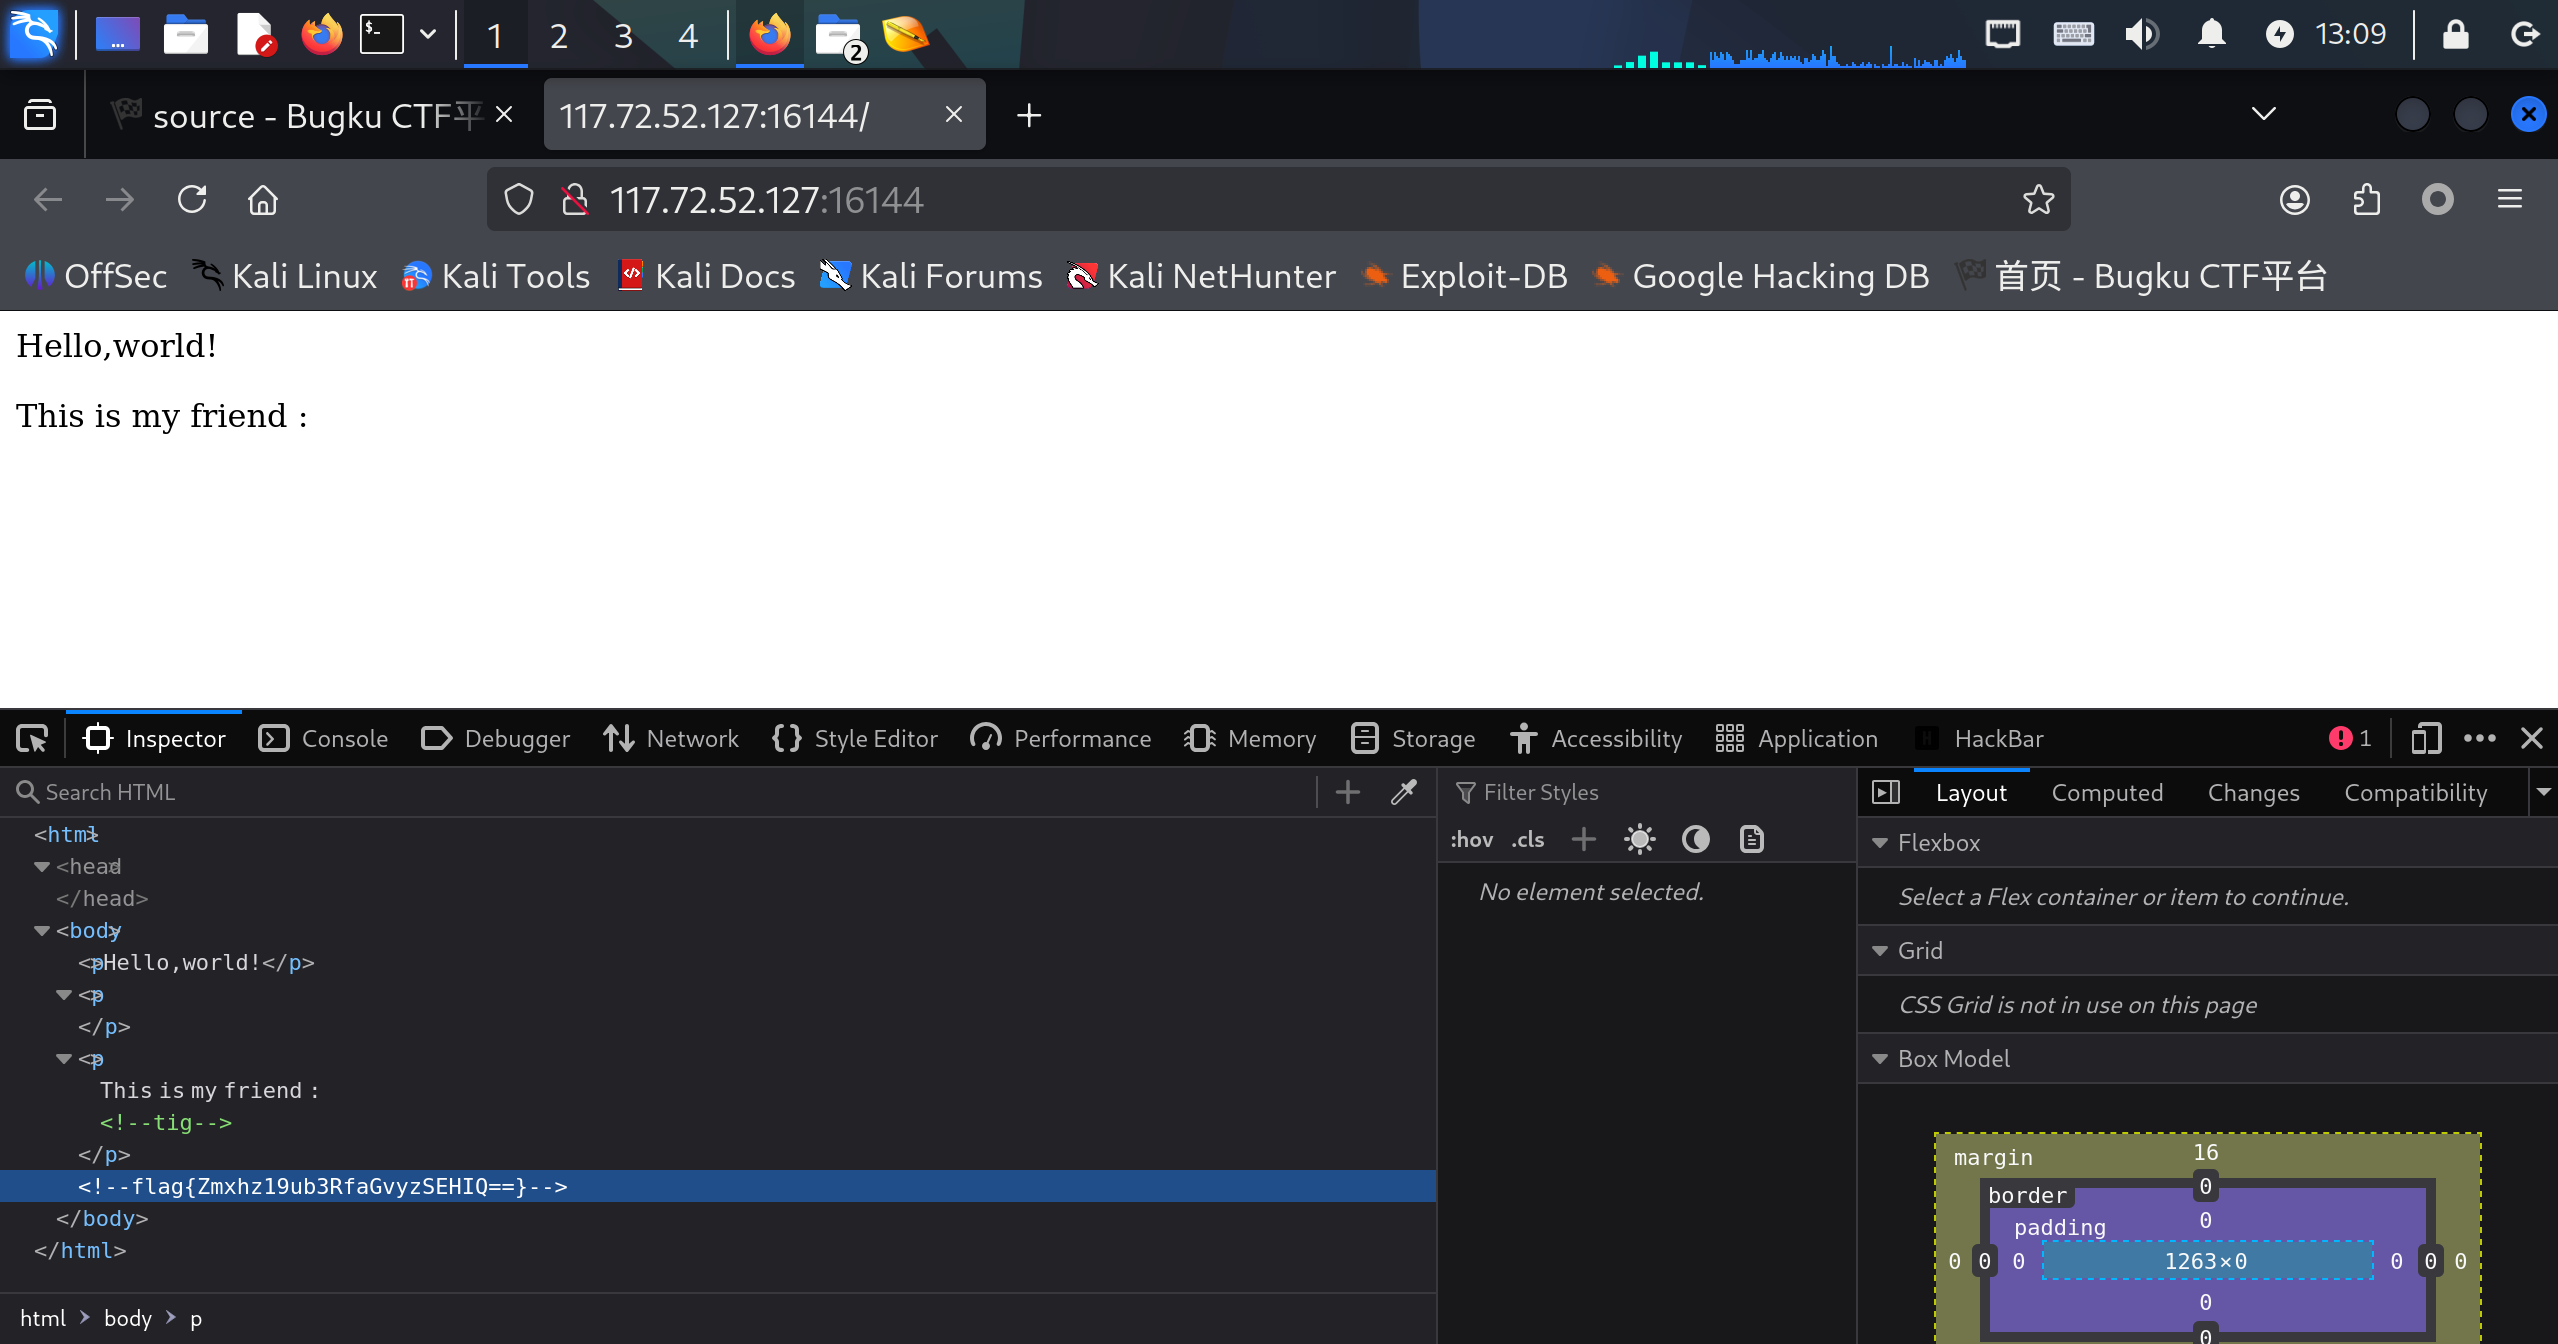Toggle light color scheme simulation
Screen dimensions: 2558x1344
click(1640, 839)
